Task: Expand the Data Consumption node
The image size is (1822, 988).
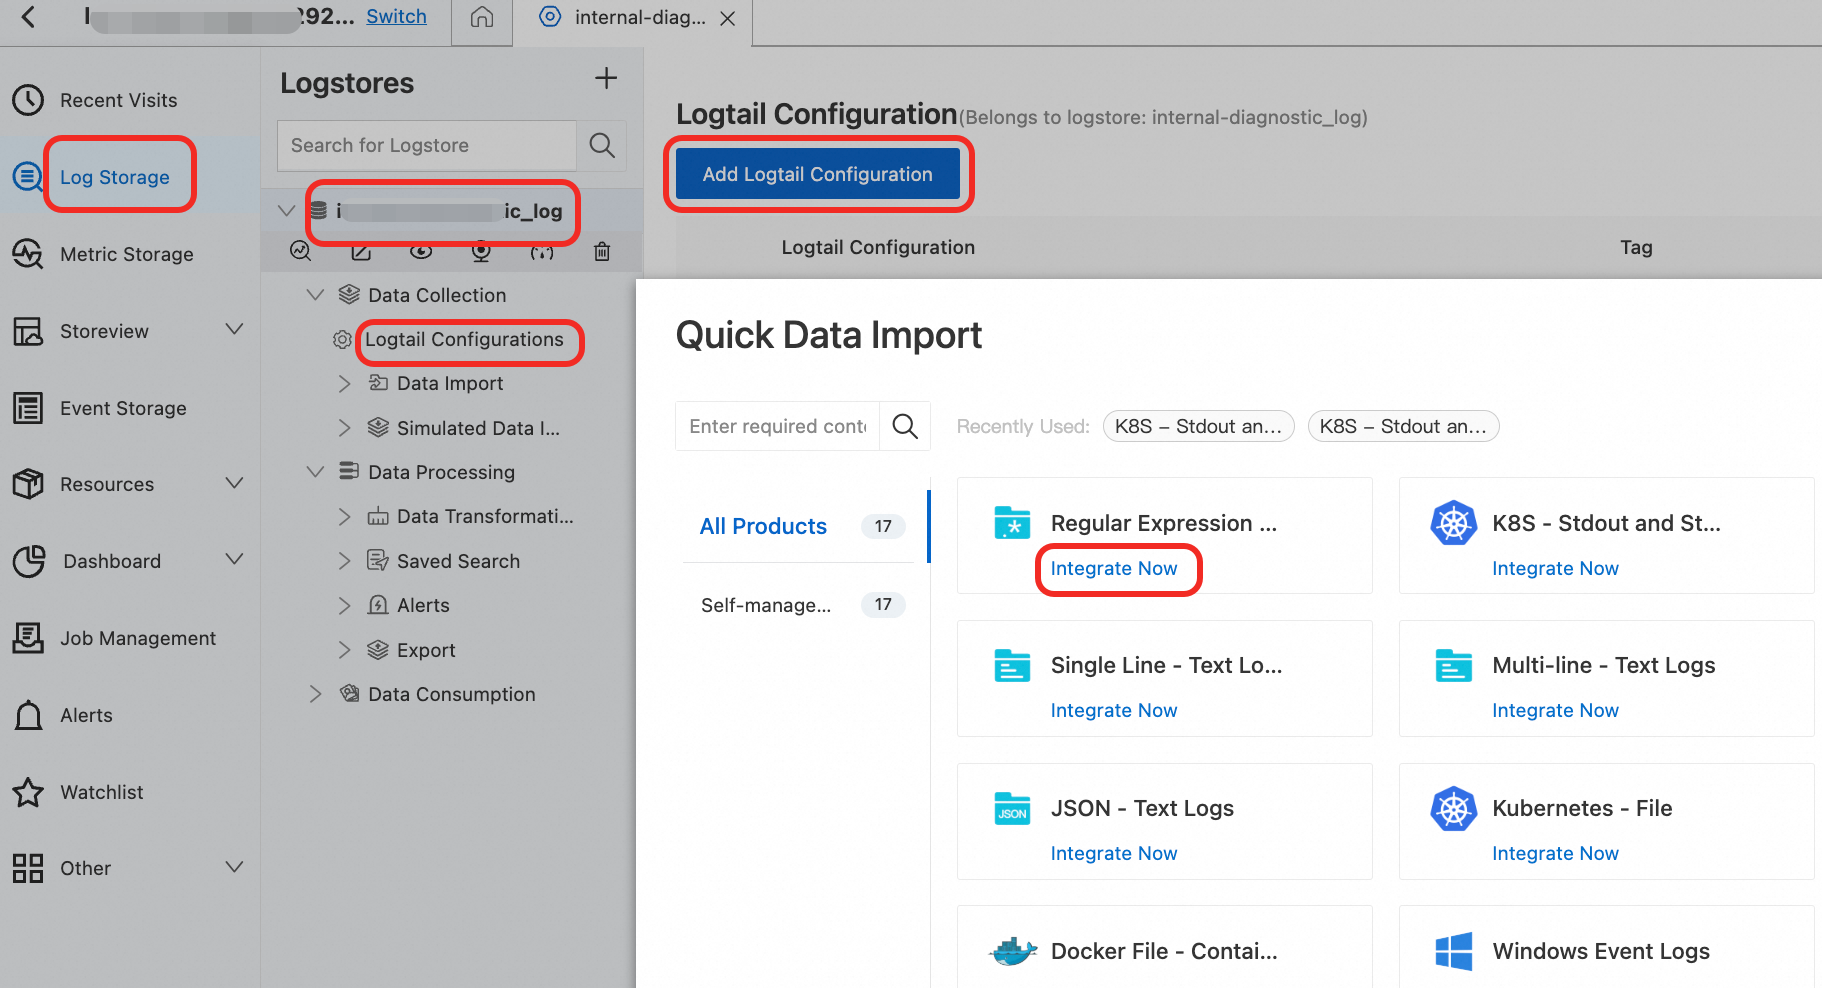Action: (315, 694)
